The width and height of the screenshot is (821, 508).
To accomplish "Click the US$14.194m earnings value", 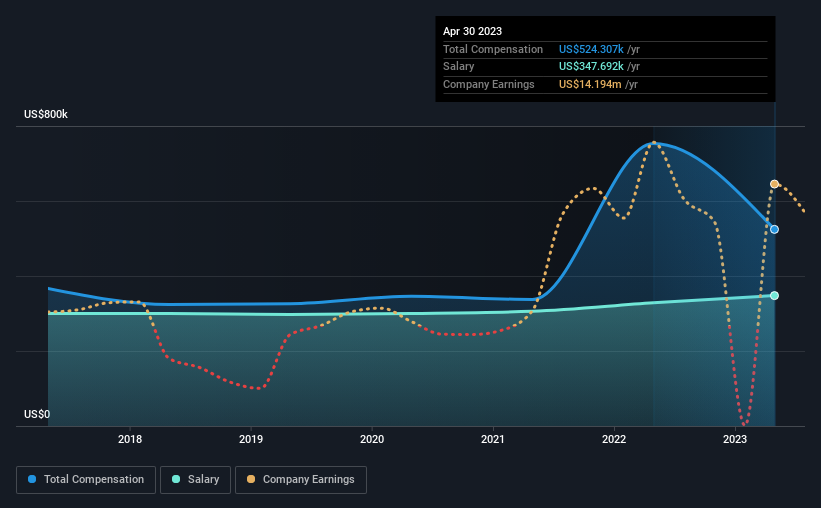I will pyautogui.click(x=590, y=84).
